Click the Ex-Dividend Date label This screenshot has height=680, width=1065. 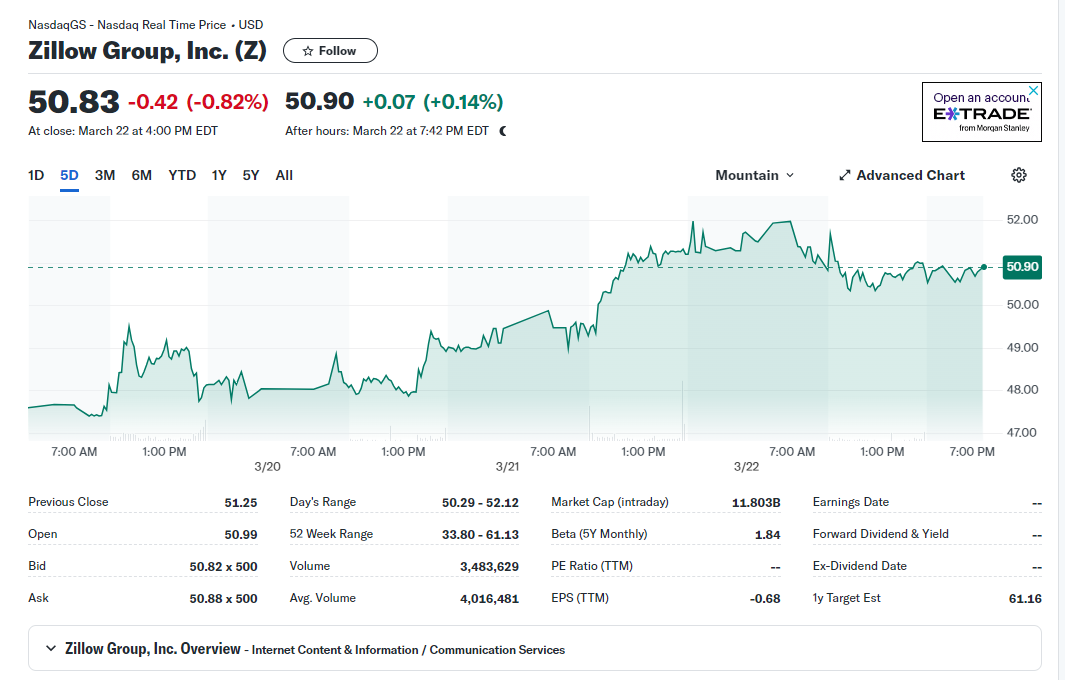(859, 566)
